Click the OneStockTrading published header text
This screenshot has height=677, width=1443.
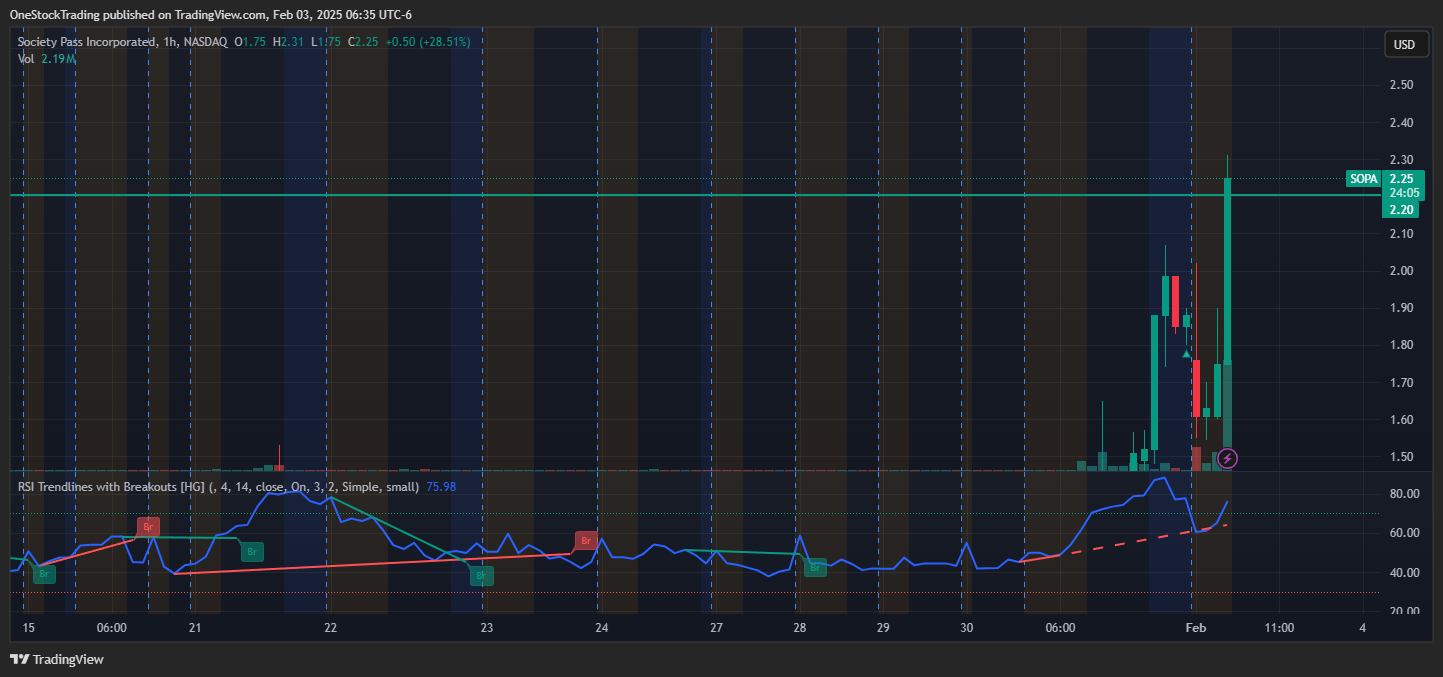(x=210, y=14)
